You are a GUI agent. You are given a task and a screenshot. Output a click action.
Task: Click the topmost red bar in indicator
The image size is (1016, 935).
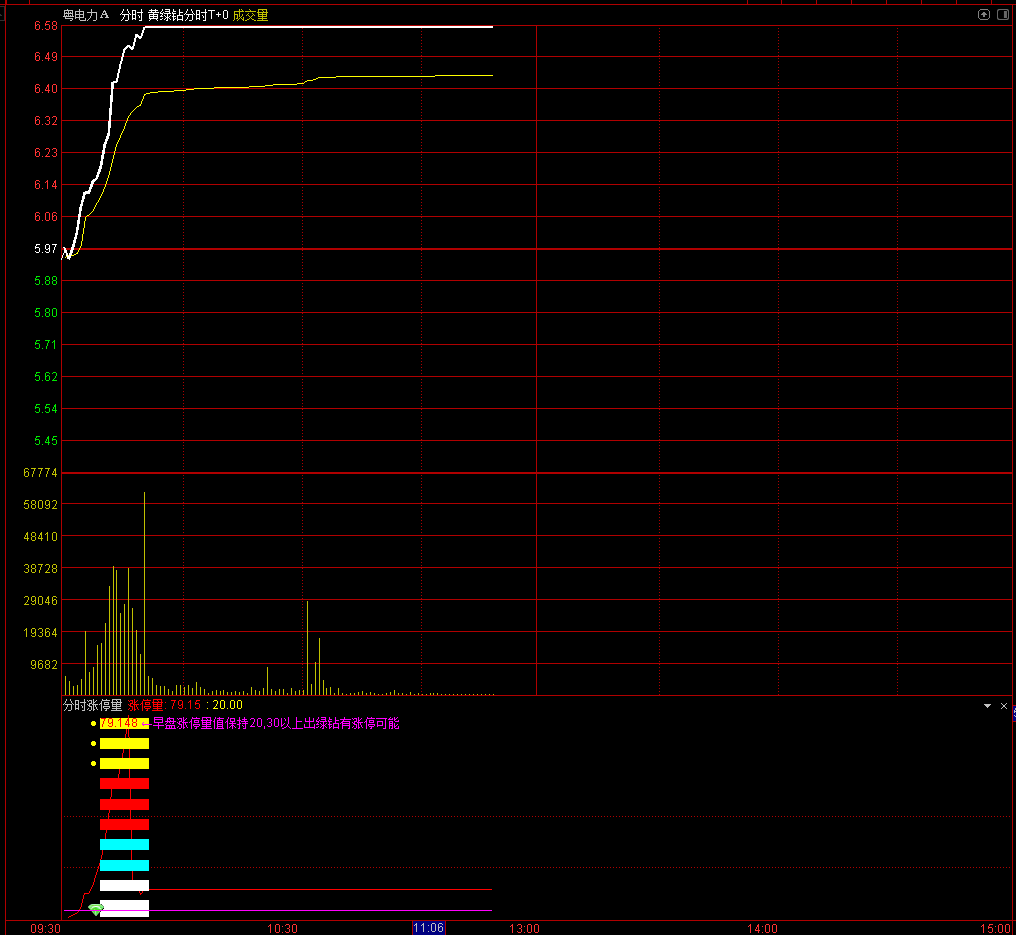tap(124, 783)
